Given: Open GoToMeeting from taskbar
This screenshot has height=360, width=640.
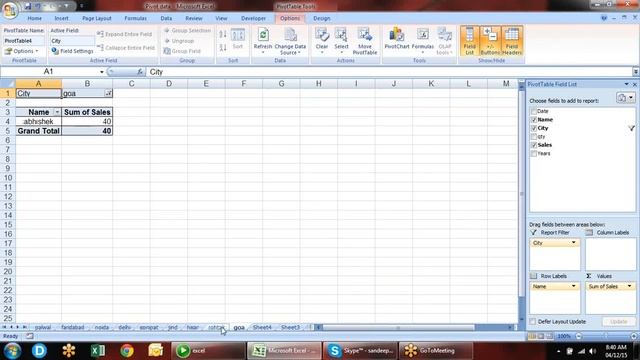Looking at the screenshot, I should pos(436,351).
